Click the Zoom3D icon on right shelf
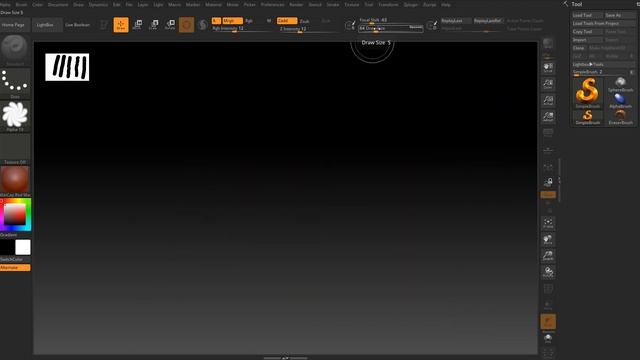This screenshot has width=640, height=360. coord(548,256)
